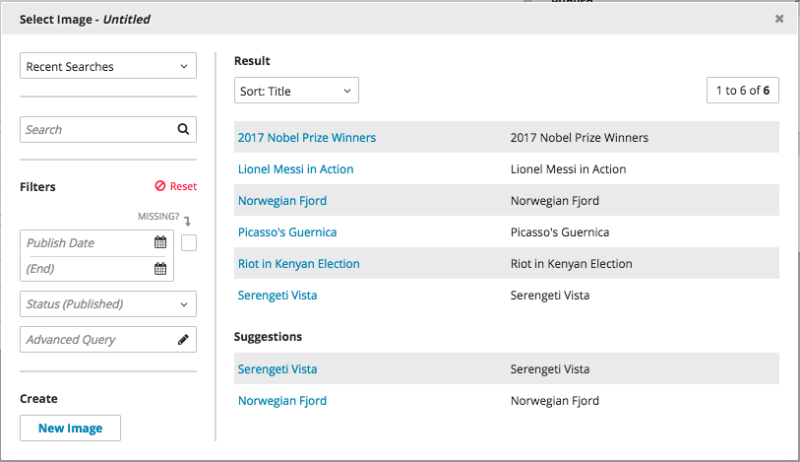Select Norwegian Fjord under Suggestions
Viewport: 800px width, 462px height.
click(x=282, y=401)
